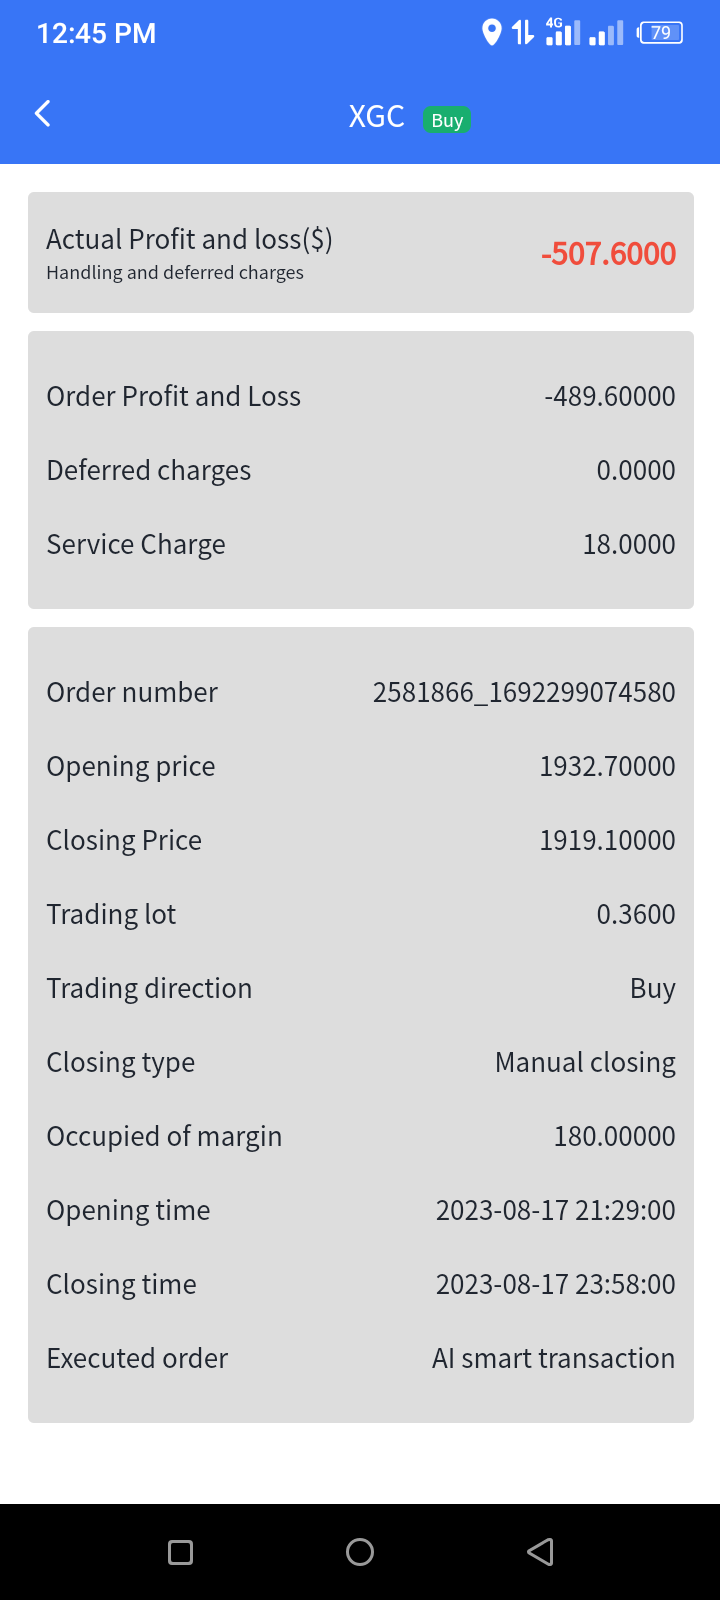Go back using the header arrow
The width and height of the screenshot is (720, 1600).
point(43,114)
